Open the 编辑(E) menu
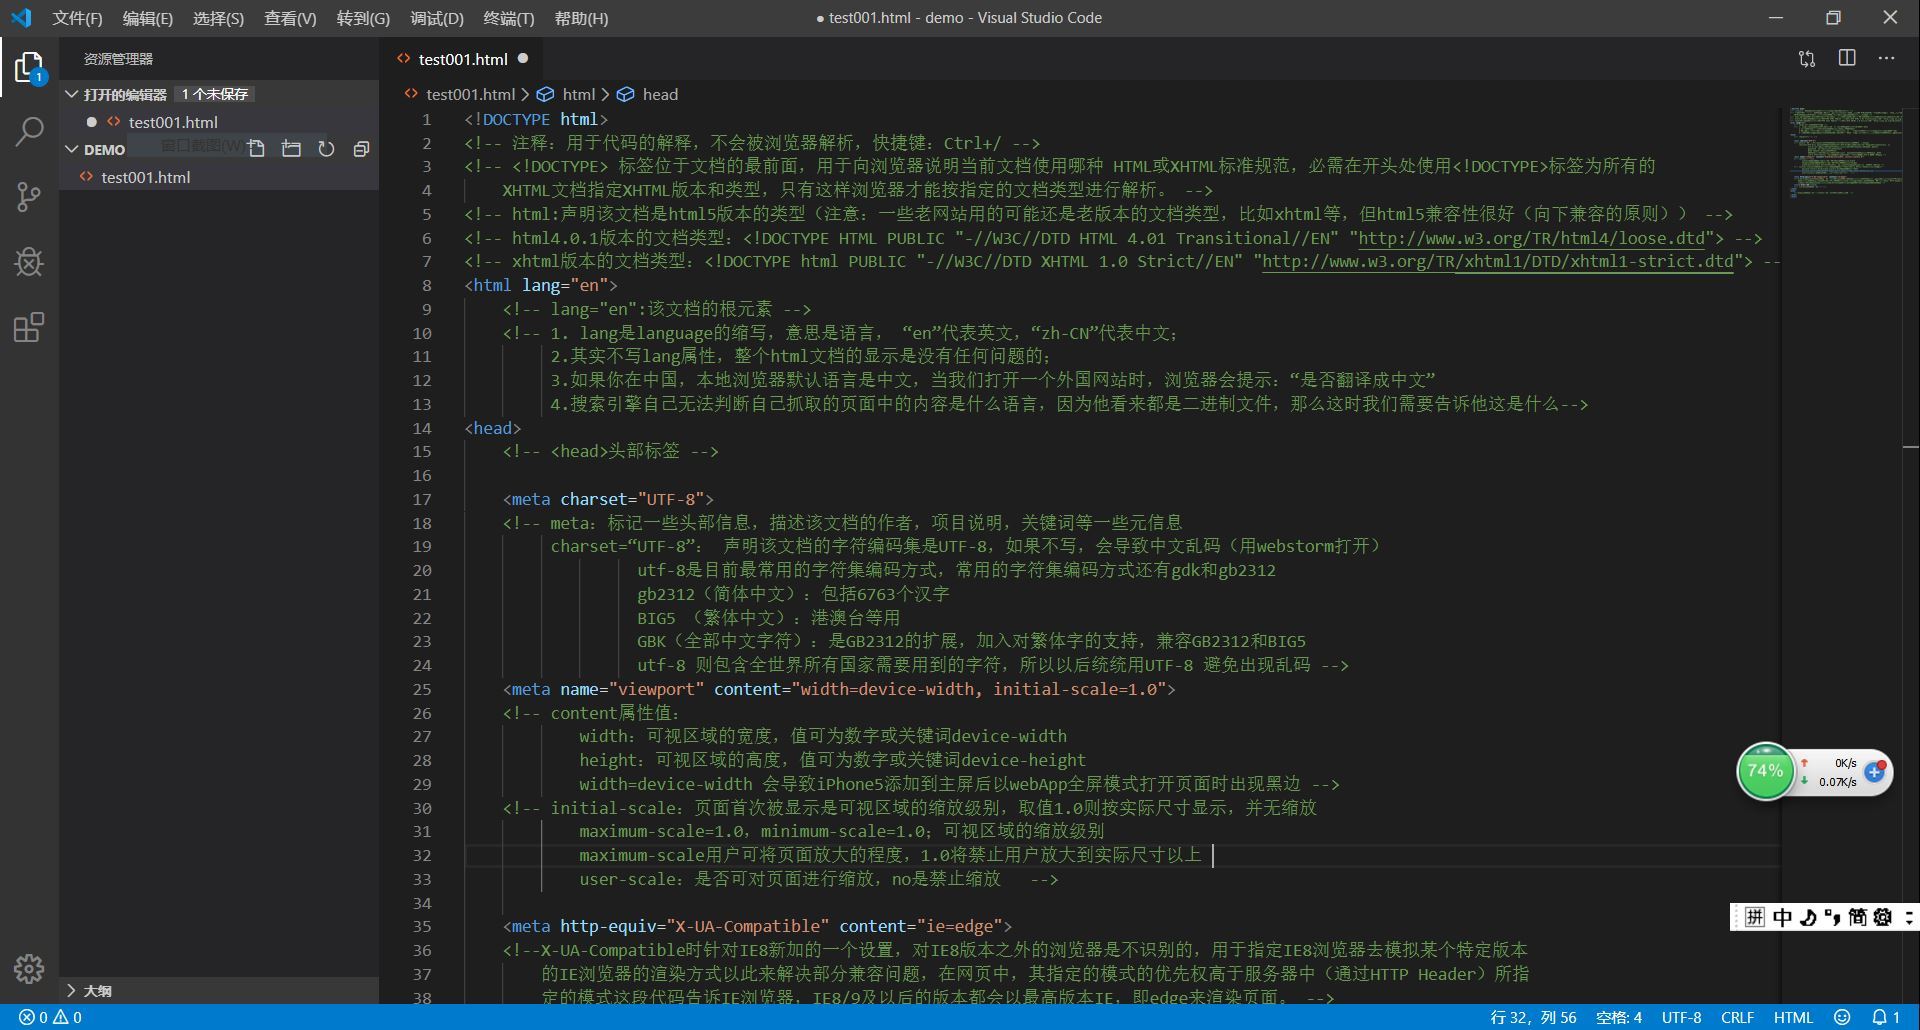1920x1030 pixels. point(147,18)
